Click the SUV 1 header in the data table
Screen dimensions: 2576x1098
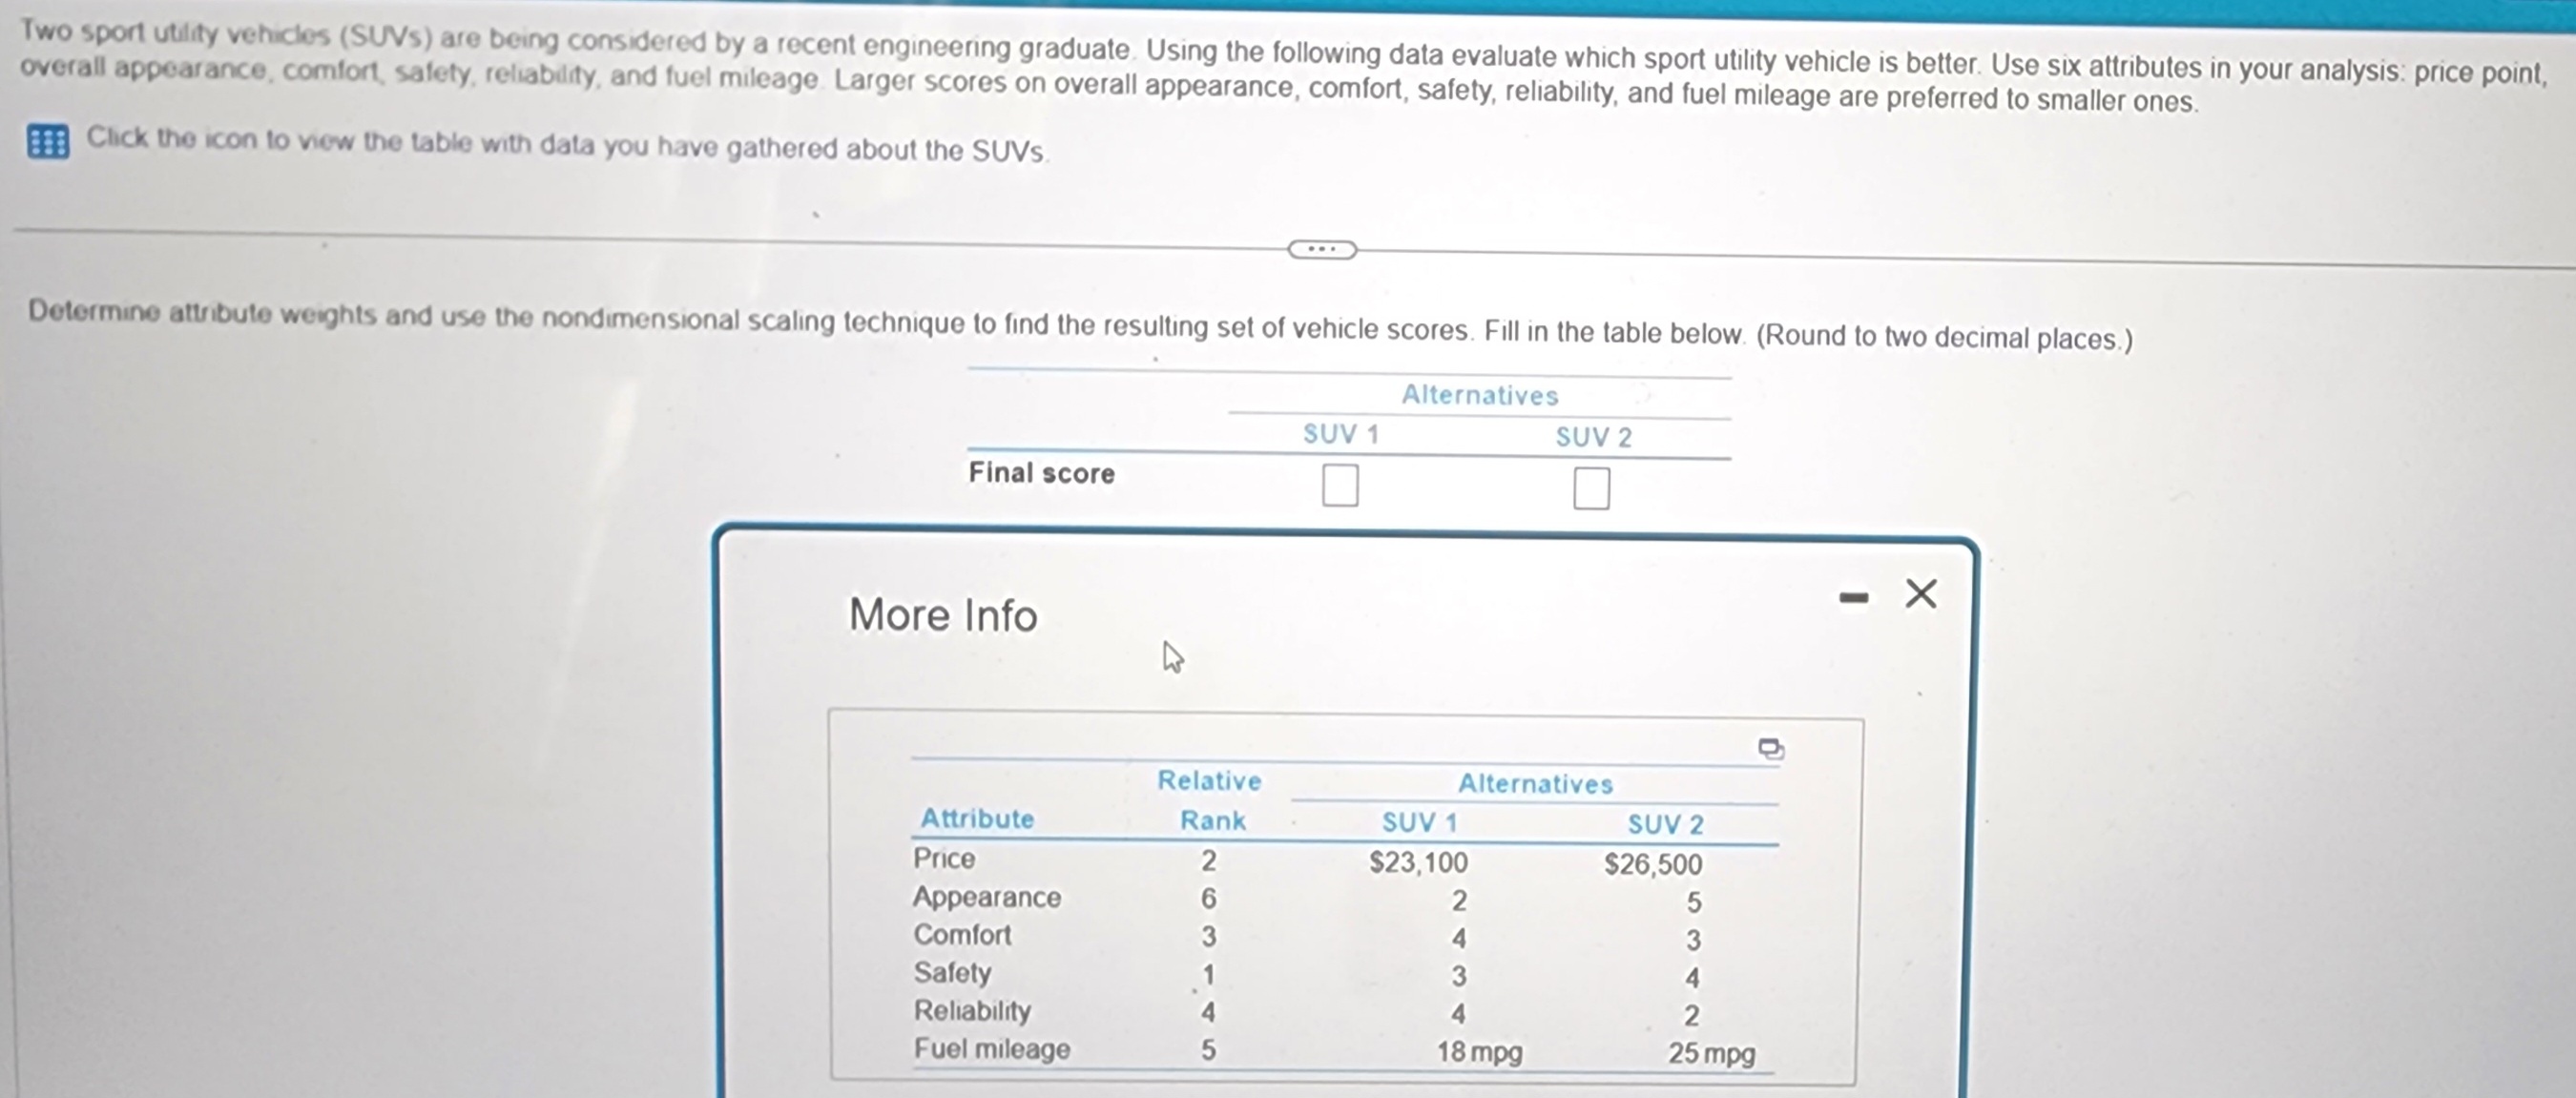(1419, 822)
